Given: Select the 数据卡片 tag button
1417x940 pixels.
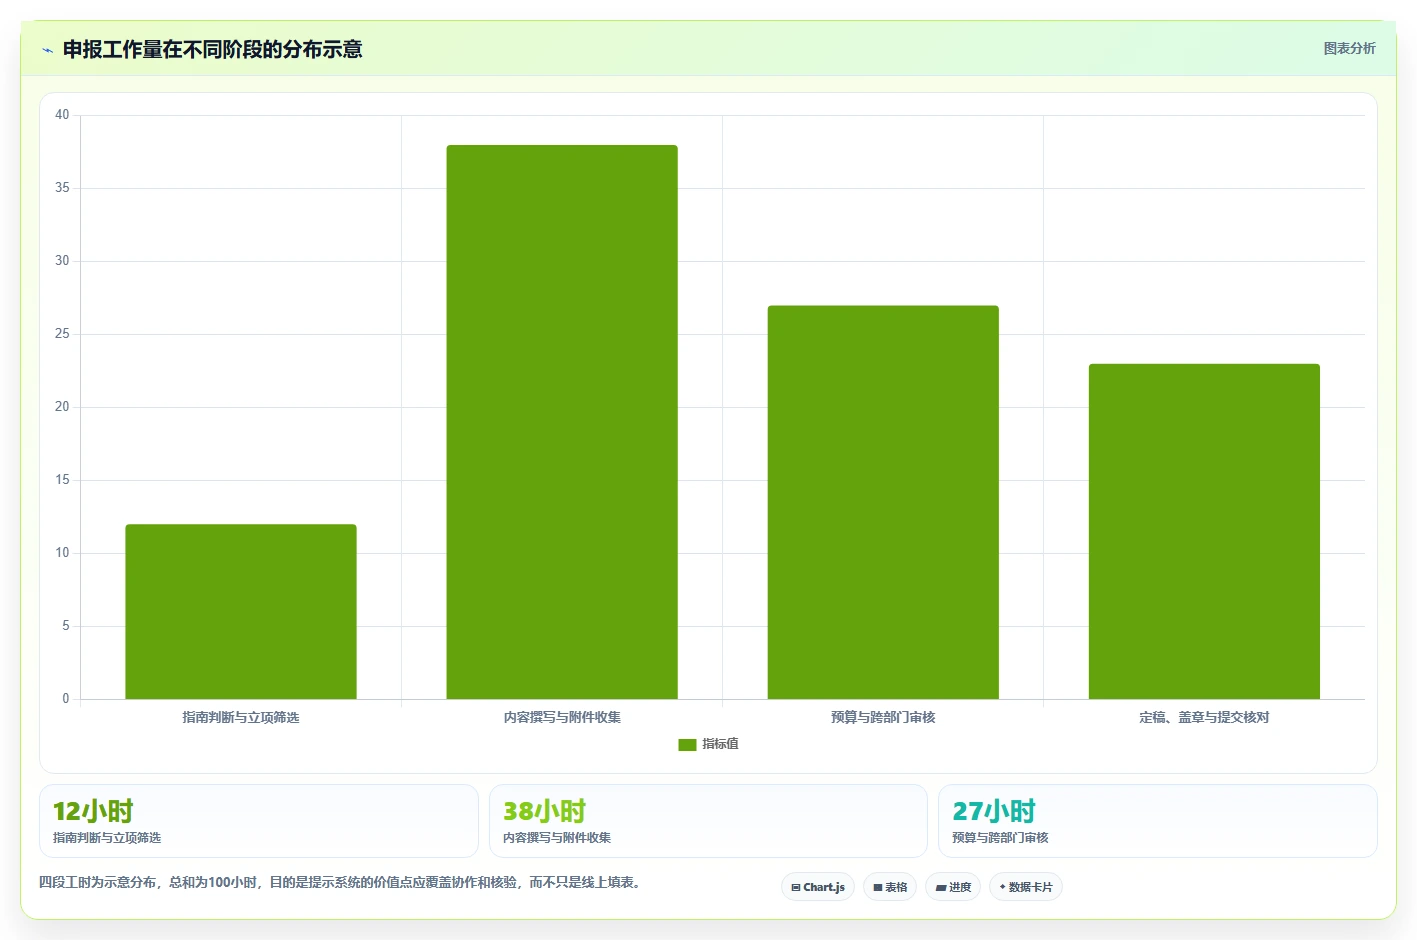Looking at the screenshot, I should click(1026, 887).
